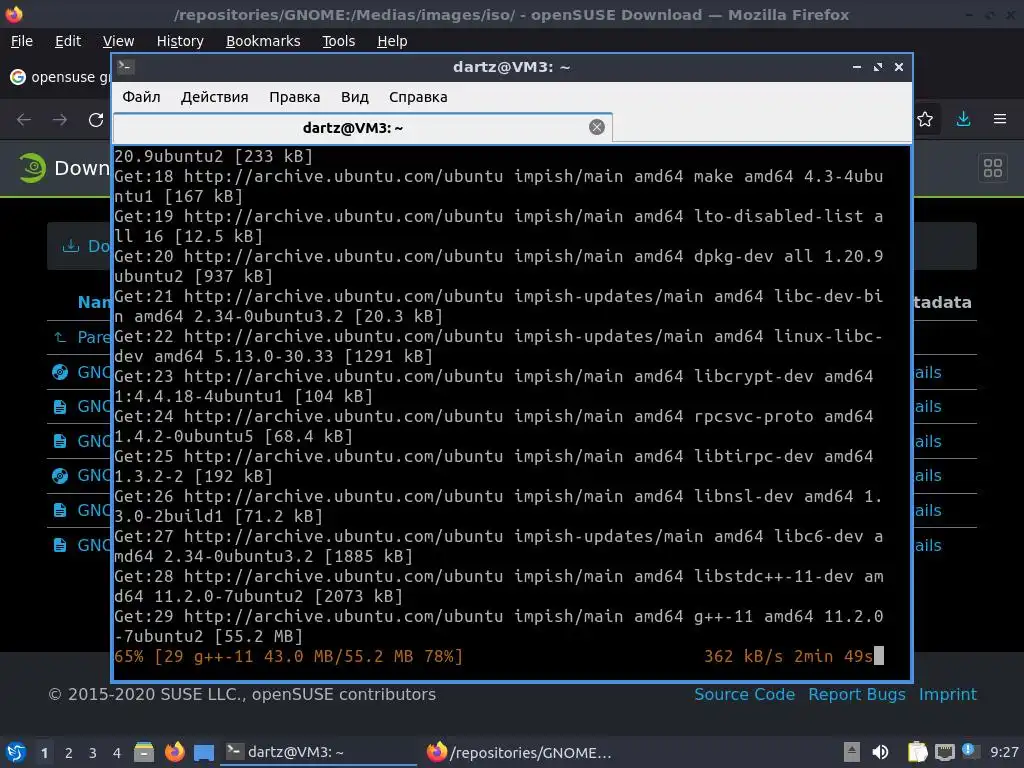Open the grid view icon on openSUSE page

click(993, 168)
